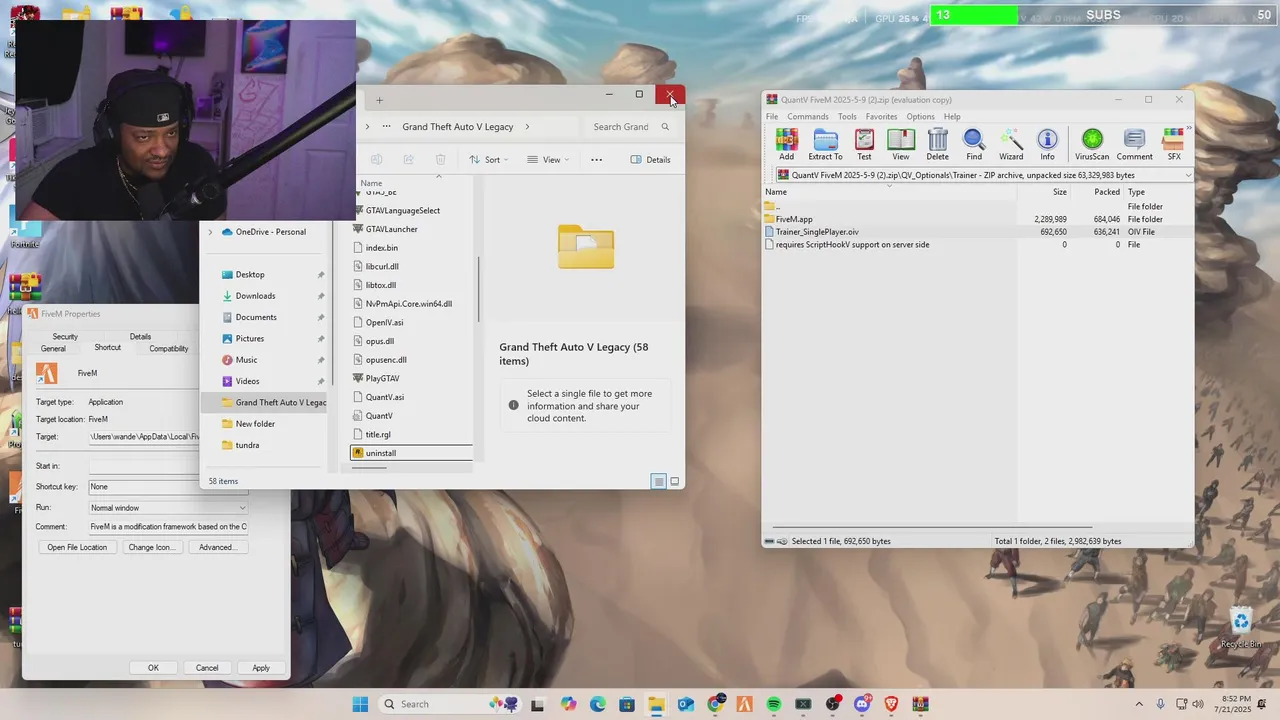The width and height of the screenshot is (1280, 720).
Task: Add a new tab in Explorer
Action: (379, 100)
